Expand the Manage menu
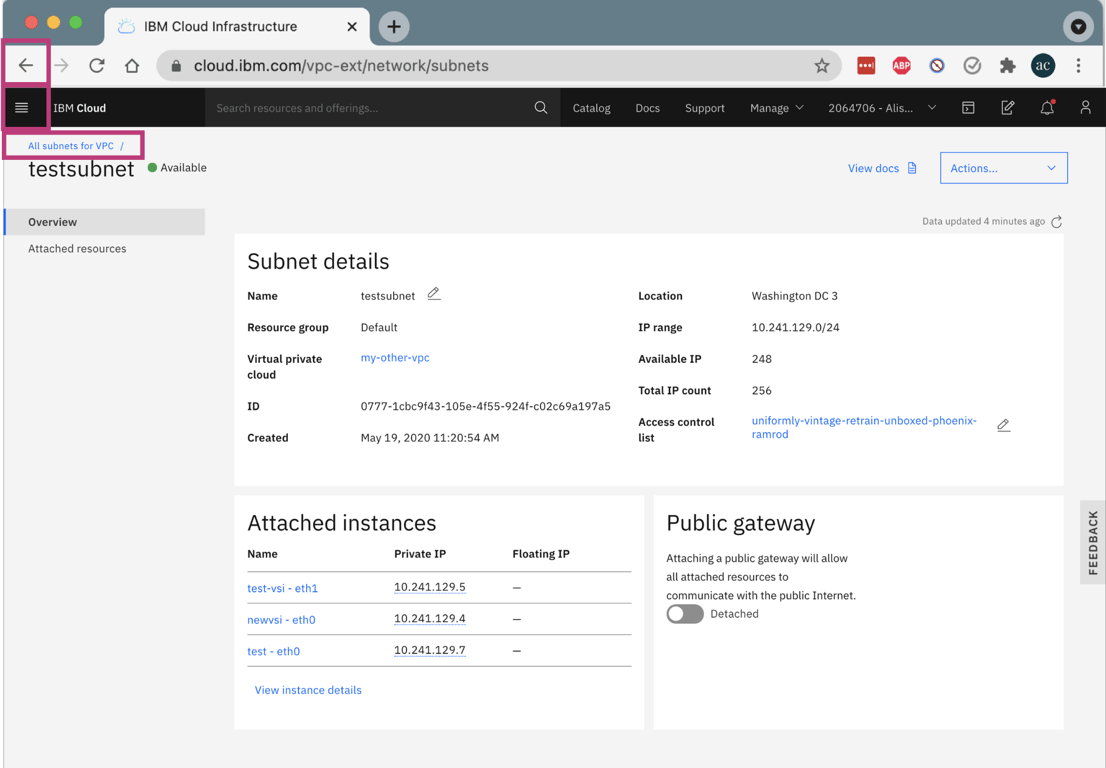This screenshot has width=1106, height=768. coord(777,108)
